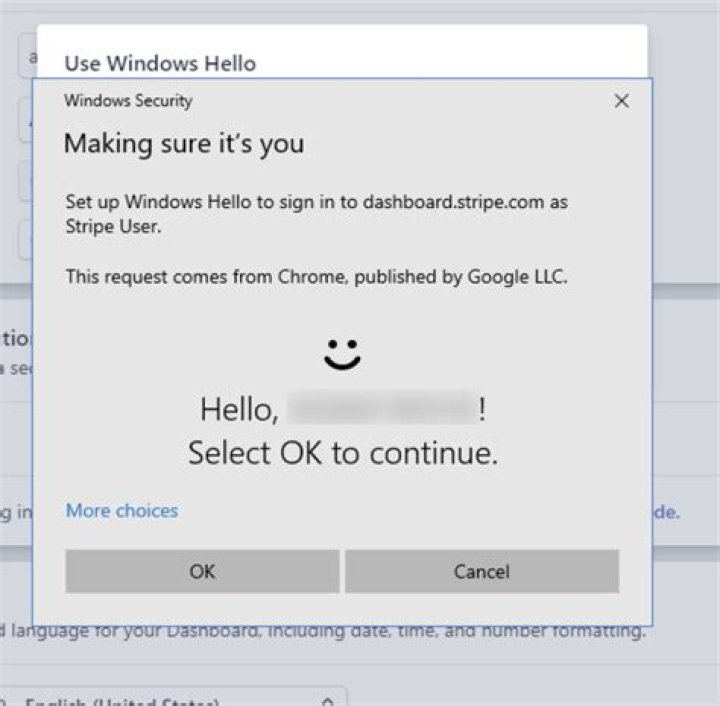
Task: Click the smiley face Windows Hello icon
Action: (343, 354)
